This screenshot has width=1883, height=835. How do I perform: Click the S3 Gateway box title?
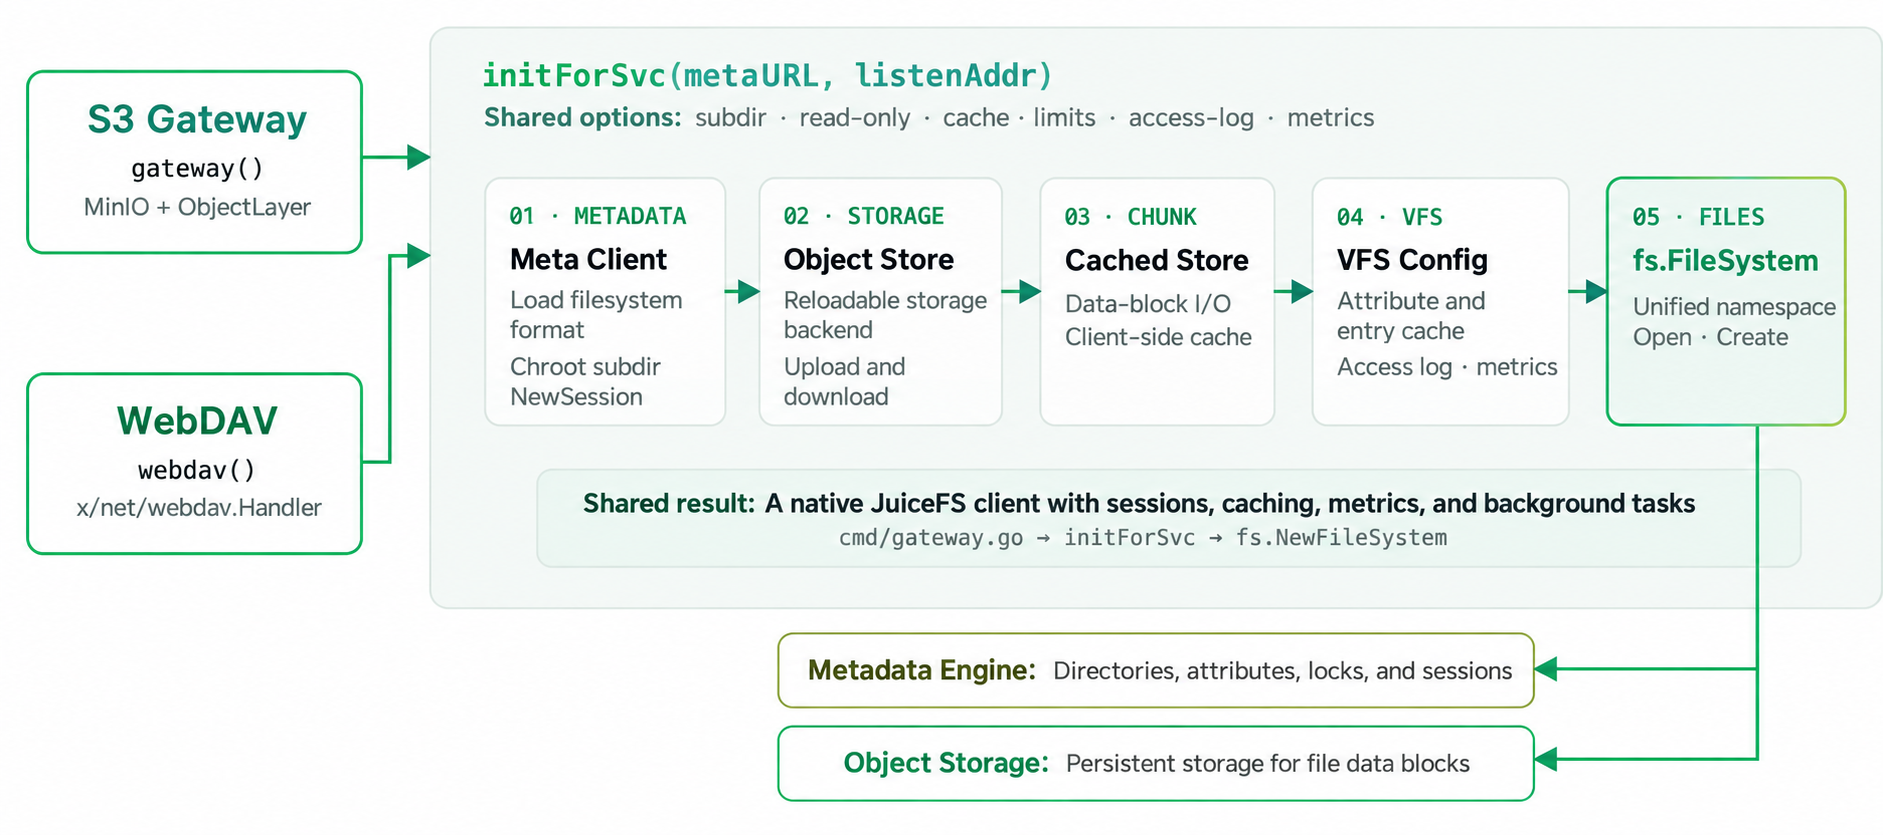pyautogui.click(x=197, y=120)
